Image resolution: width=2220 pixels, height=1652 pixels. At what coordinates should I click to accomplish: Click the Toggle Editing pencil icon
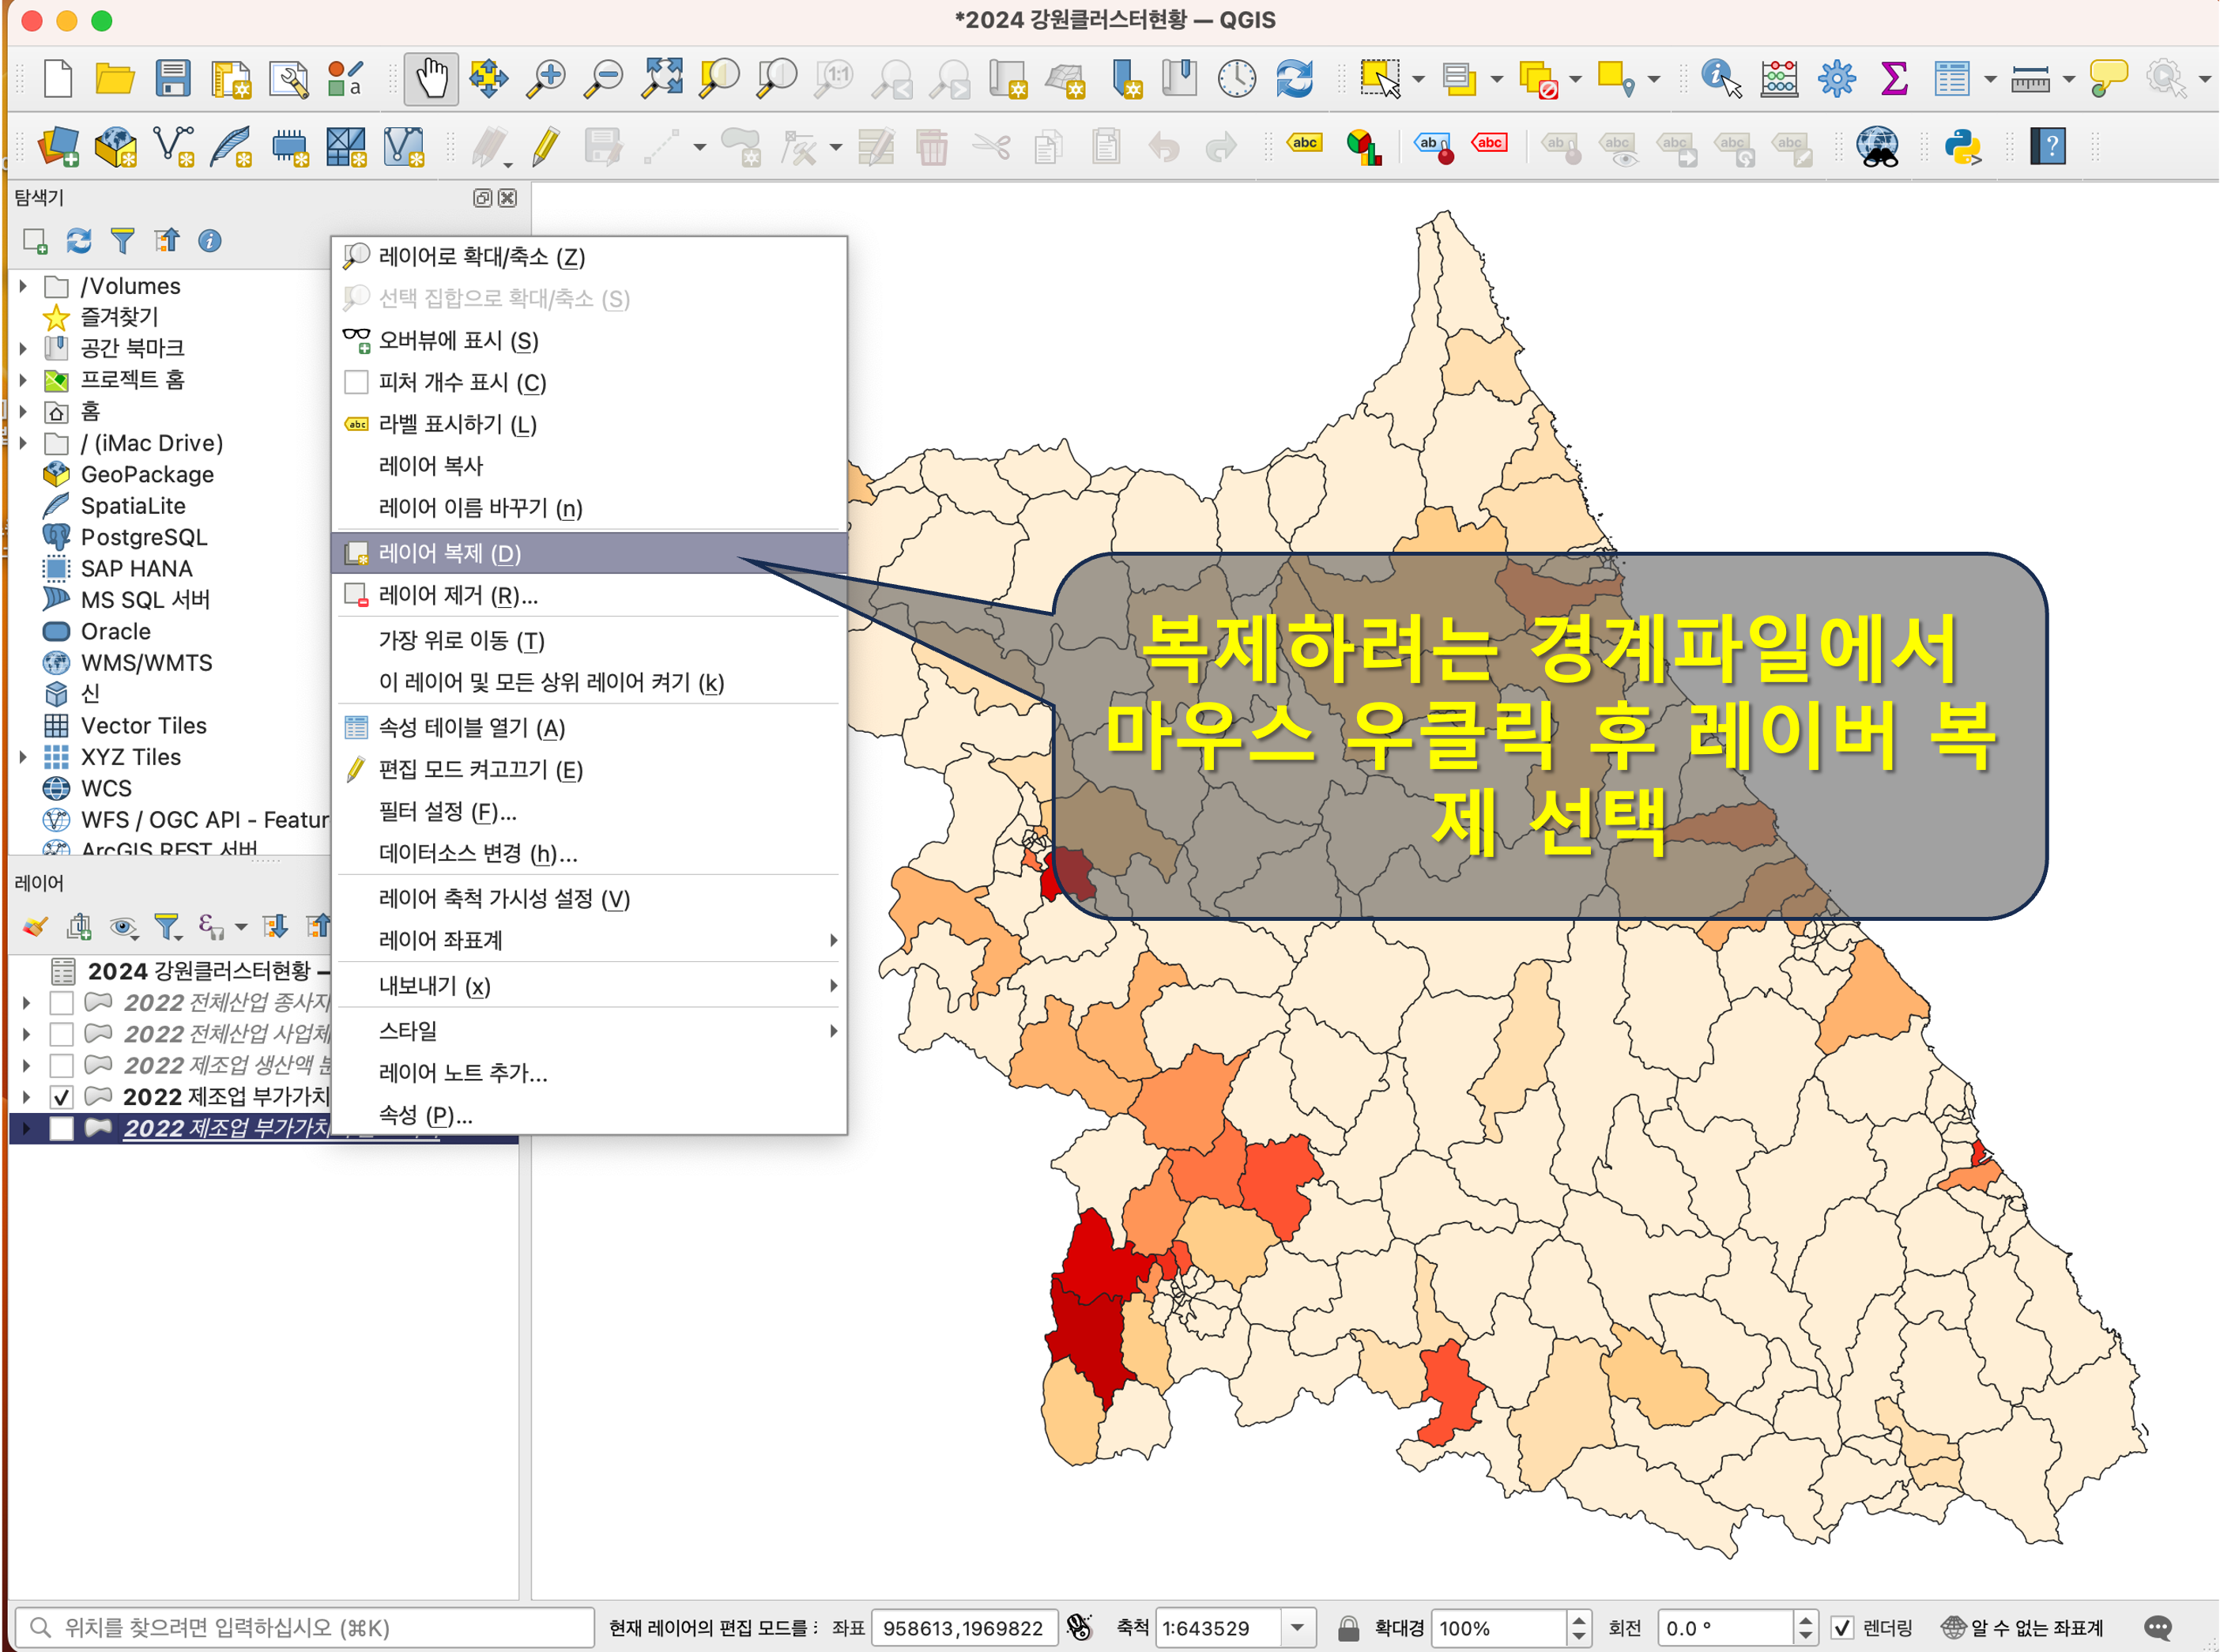[546, 147]
